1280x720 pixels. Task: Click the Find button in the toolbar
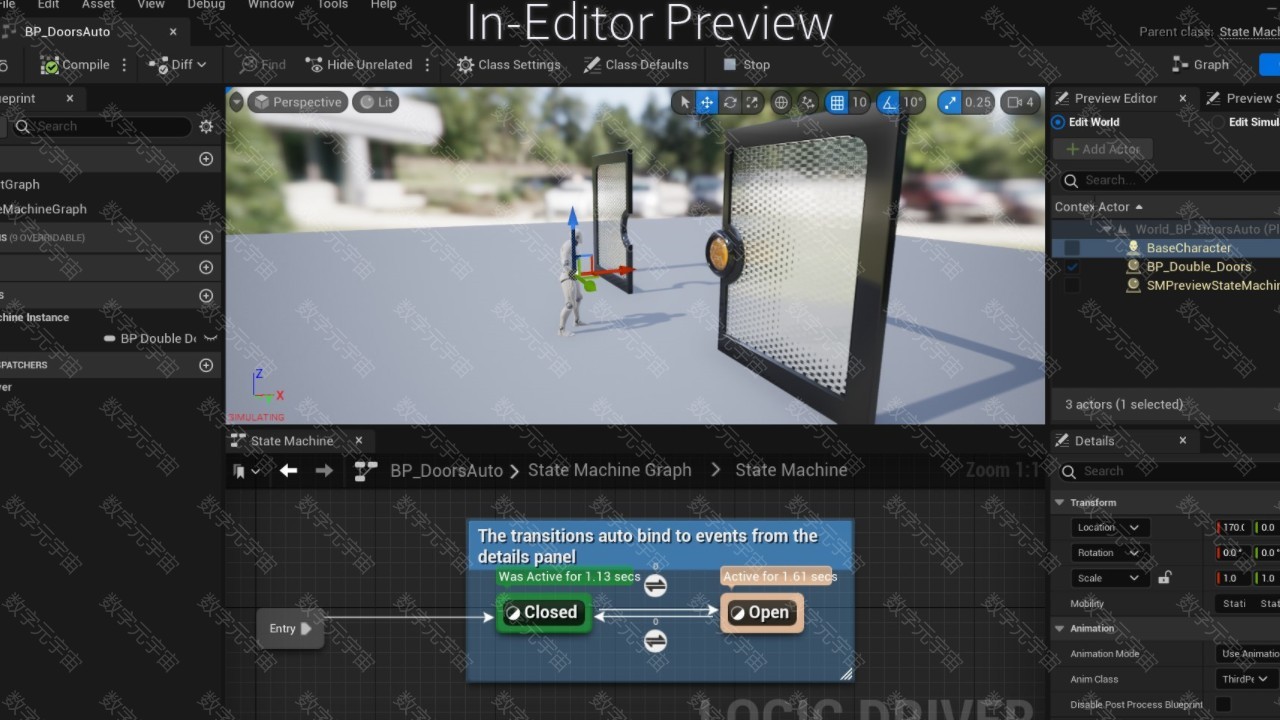263,64
